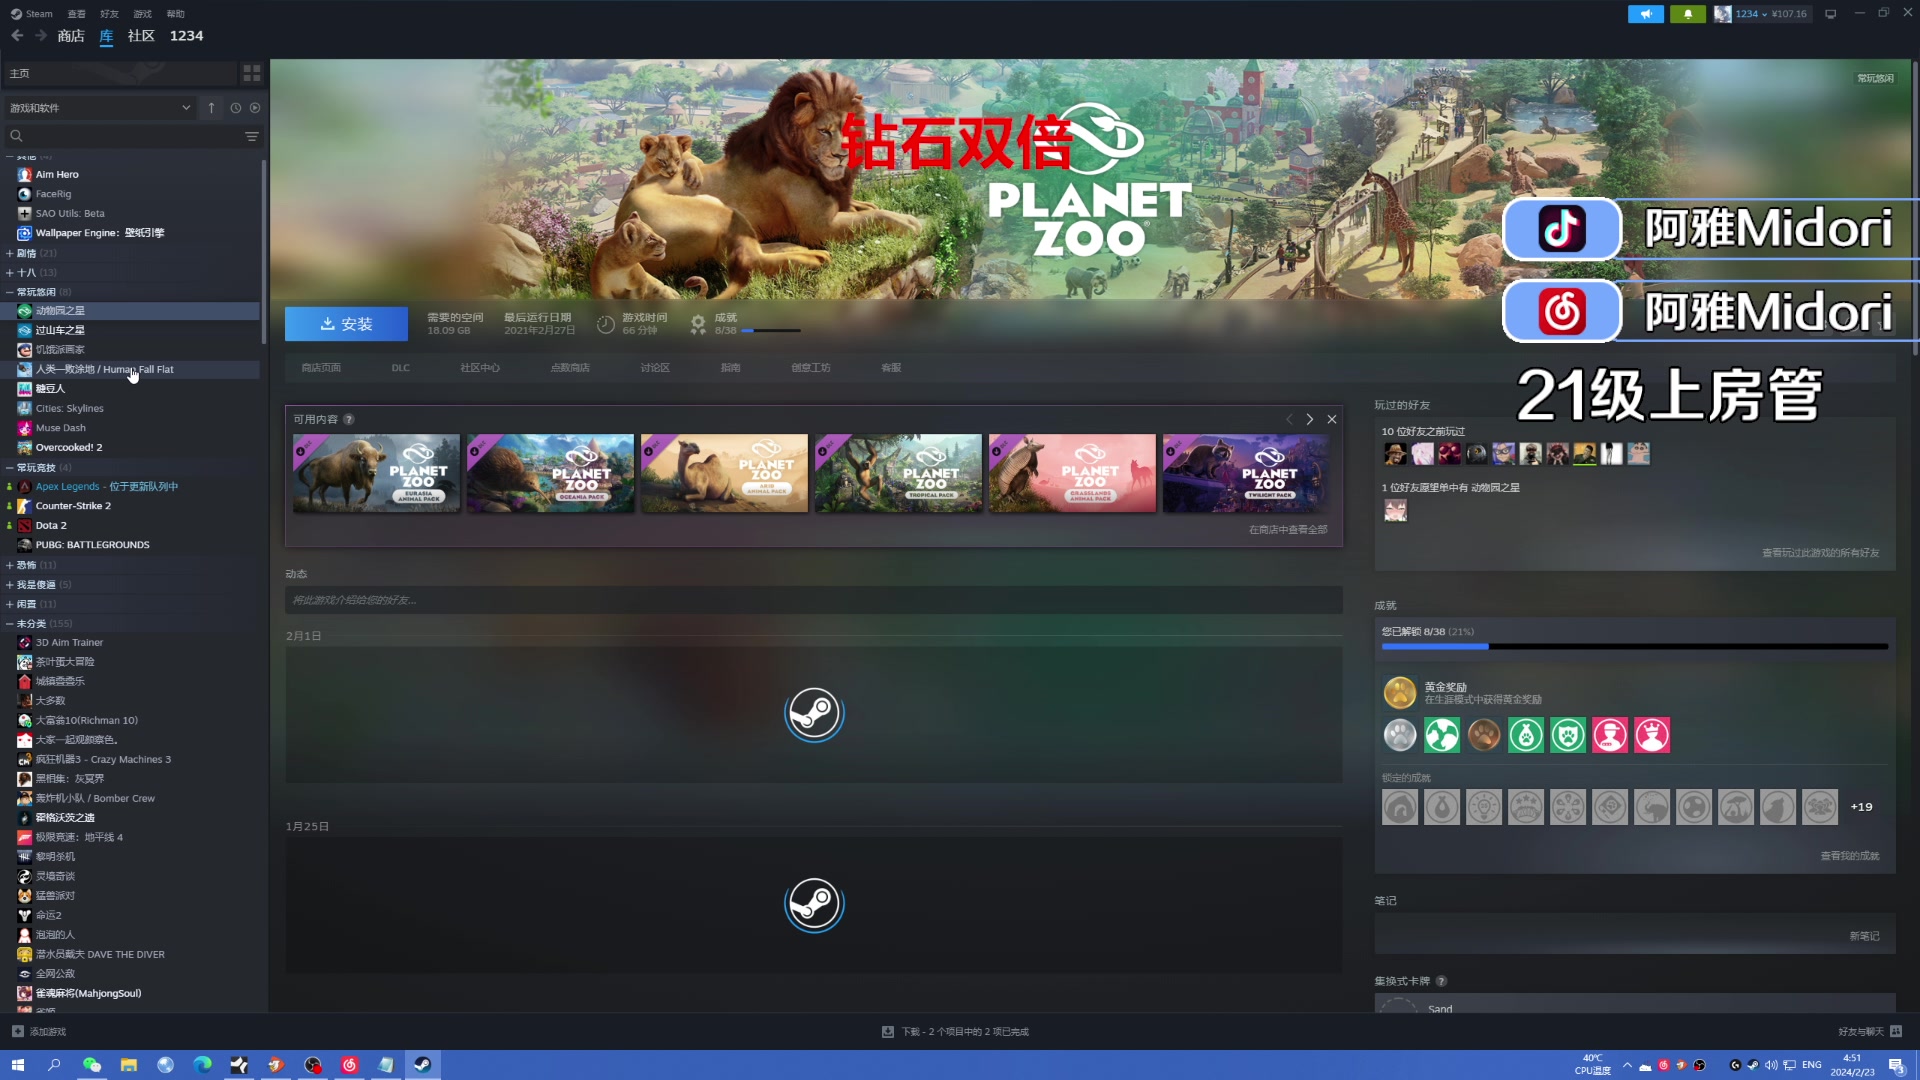The image size is (1920, 1080).
Task: Open the green notifications bell
Action: tap(1688, 14)
